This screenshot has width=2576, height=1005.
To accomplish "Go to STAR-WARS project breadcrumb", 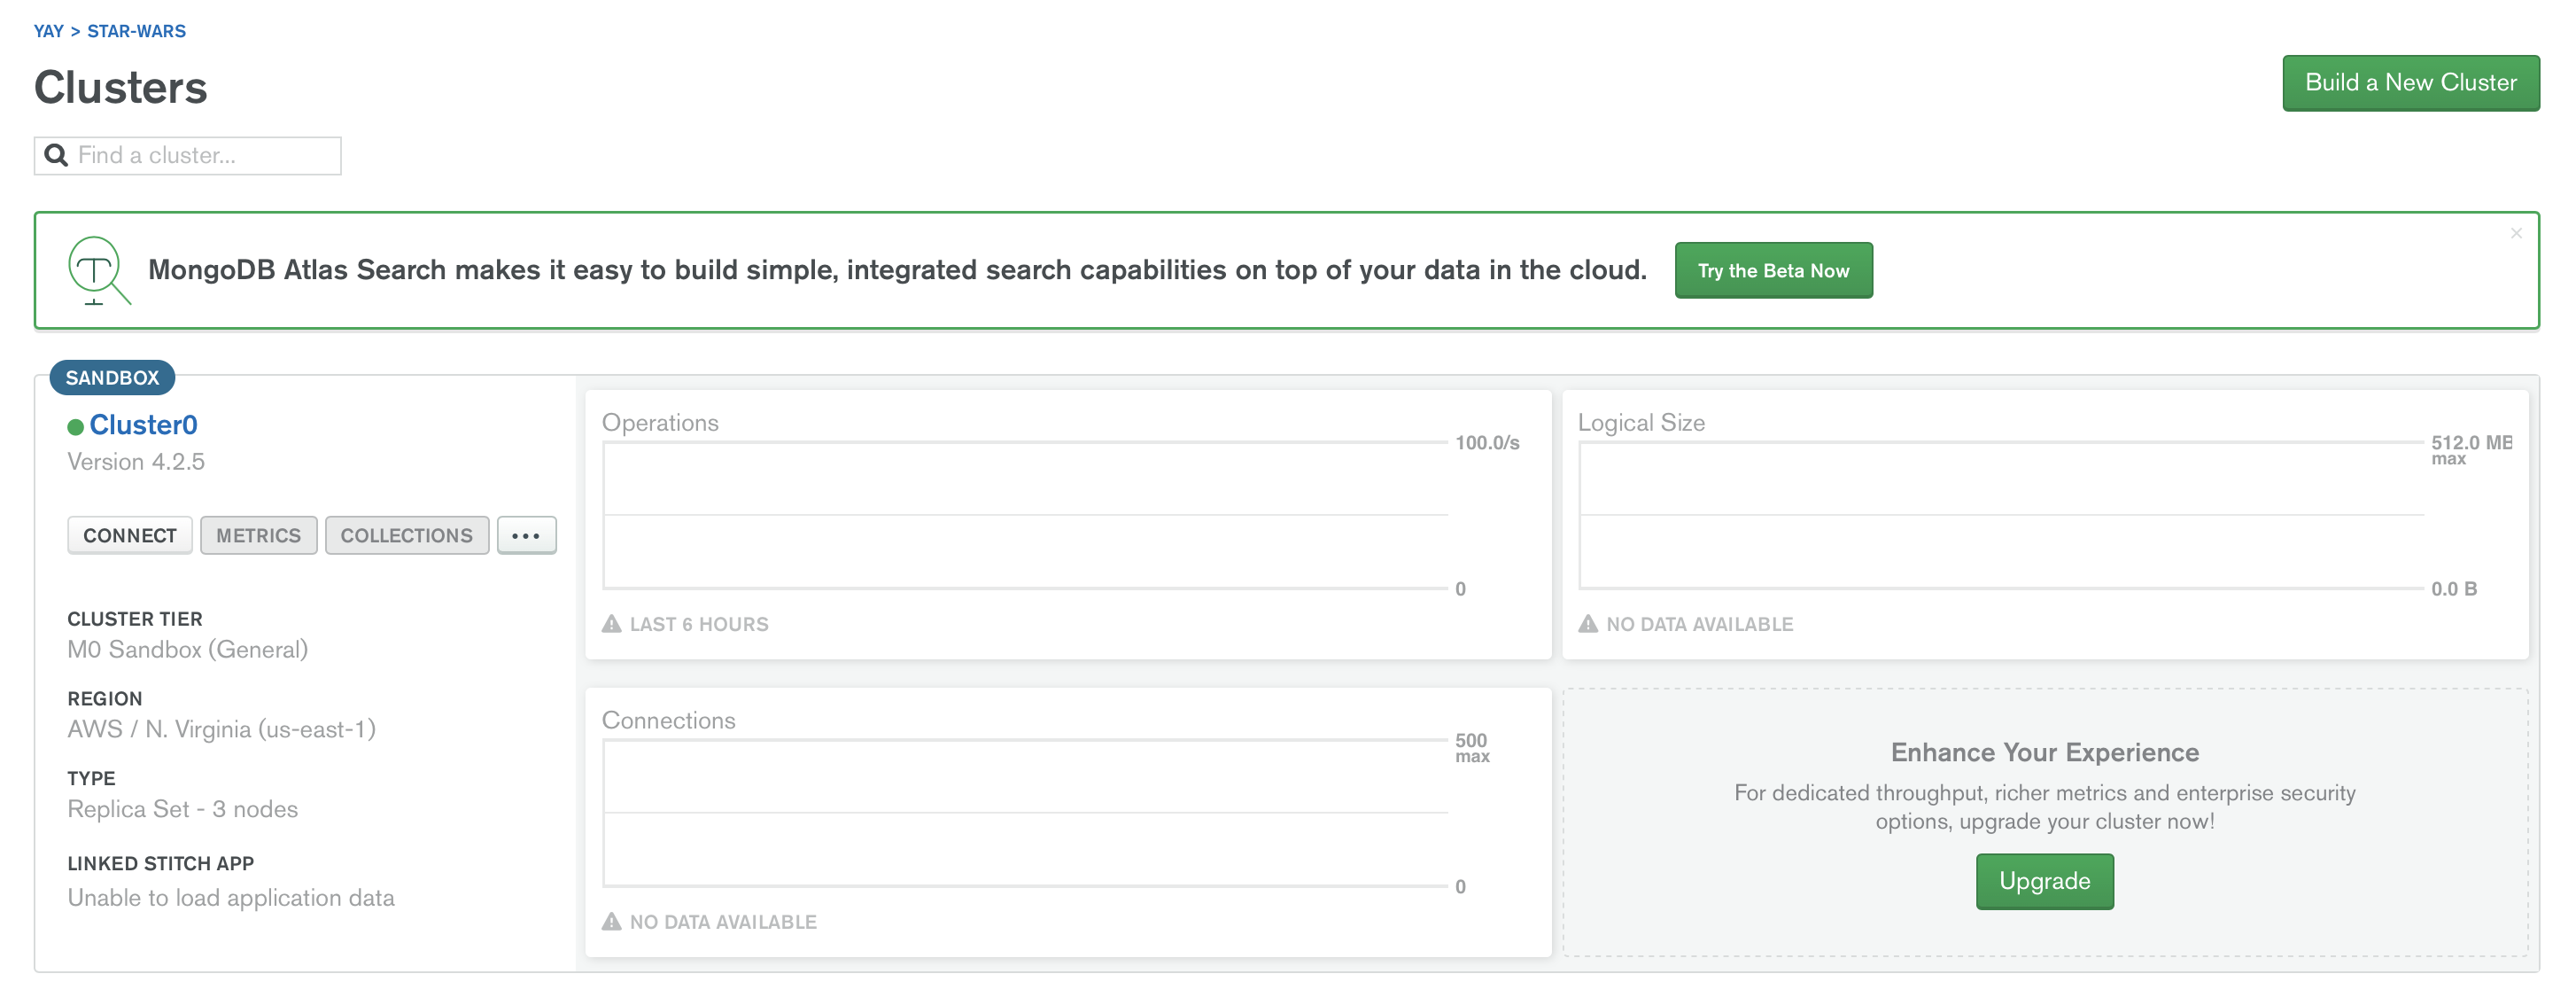I will (x=136, y=31).
